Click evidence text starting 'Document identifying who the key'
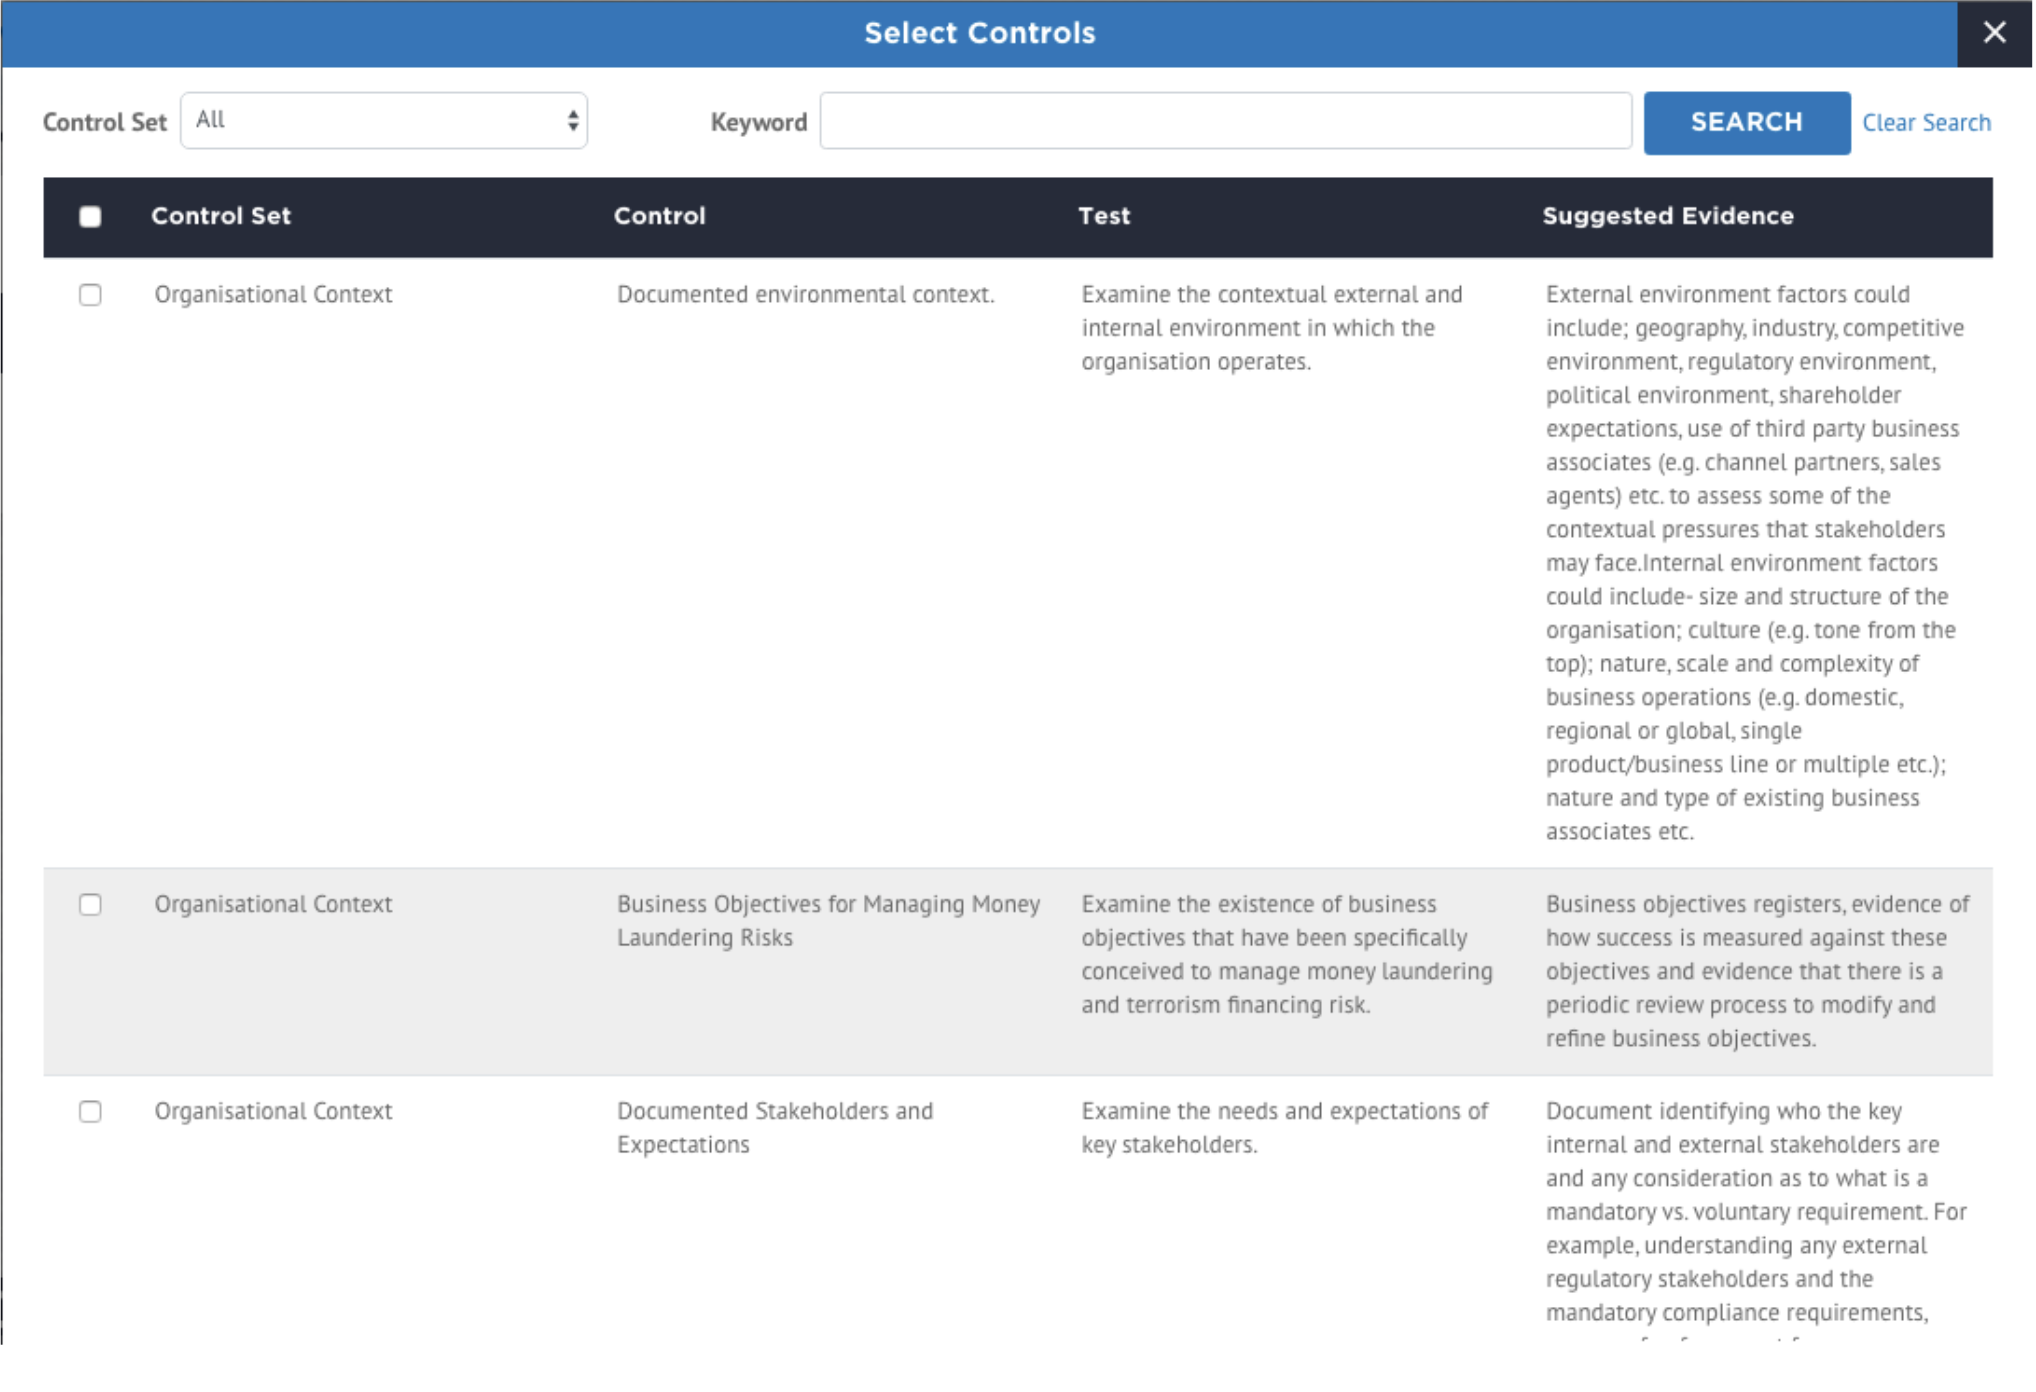 (x=1755, y=1220)
